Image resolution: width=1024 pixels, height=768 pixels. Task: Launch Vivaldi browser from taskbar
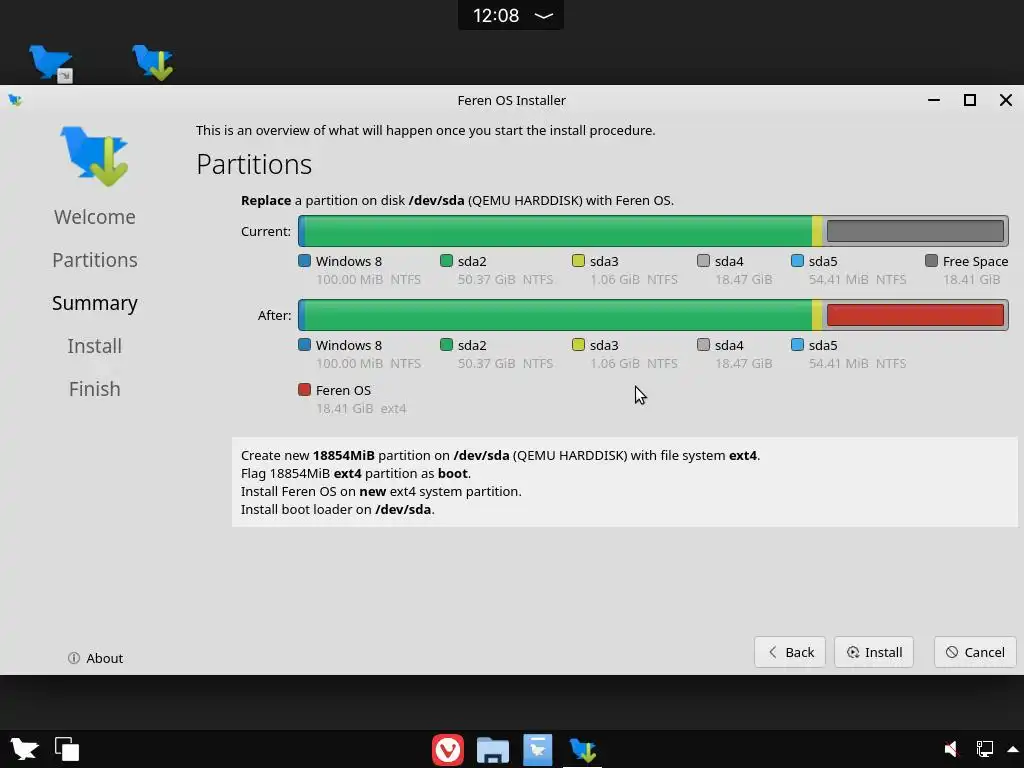[x=448, y=750]
